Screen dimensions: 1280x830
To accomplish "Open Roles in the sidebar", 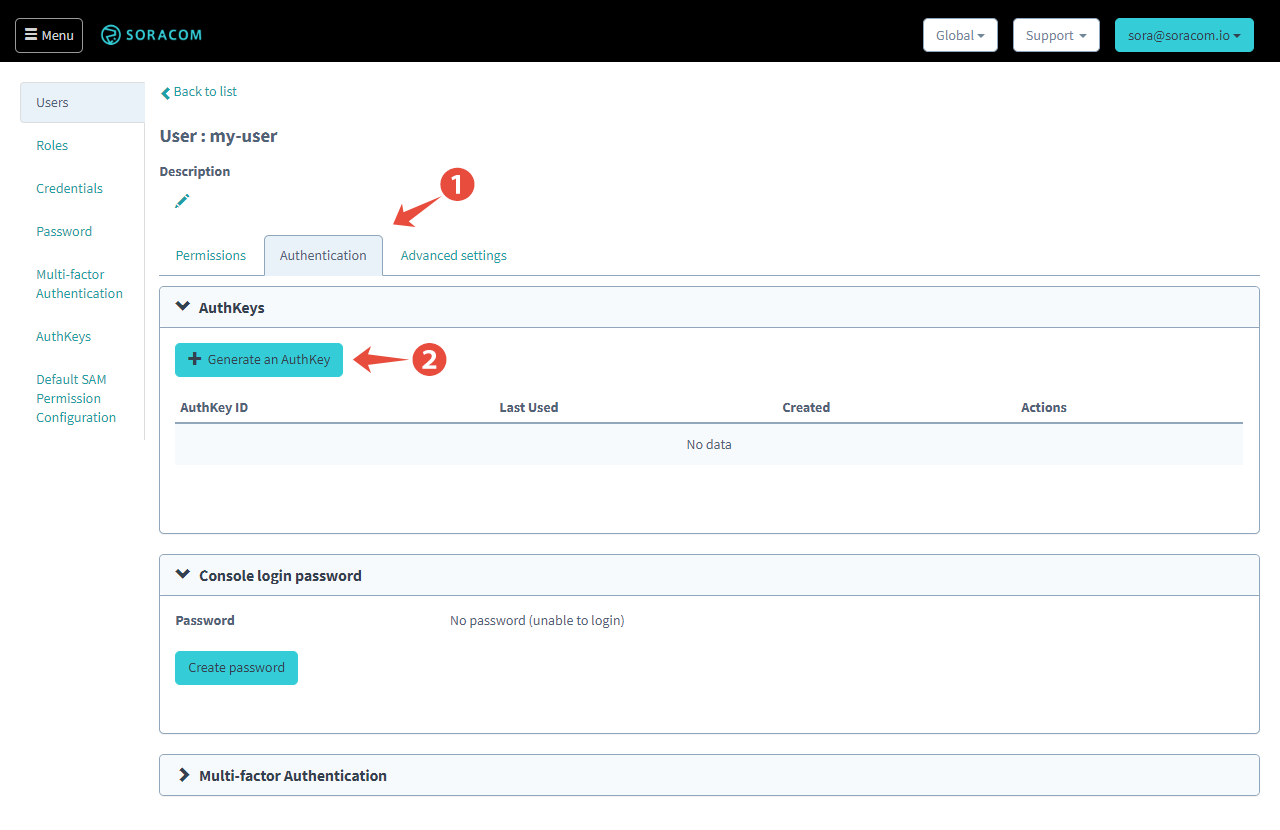I will pyautogui.click(x=52, y=145).
